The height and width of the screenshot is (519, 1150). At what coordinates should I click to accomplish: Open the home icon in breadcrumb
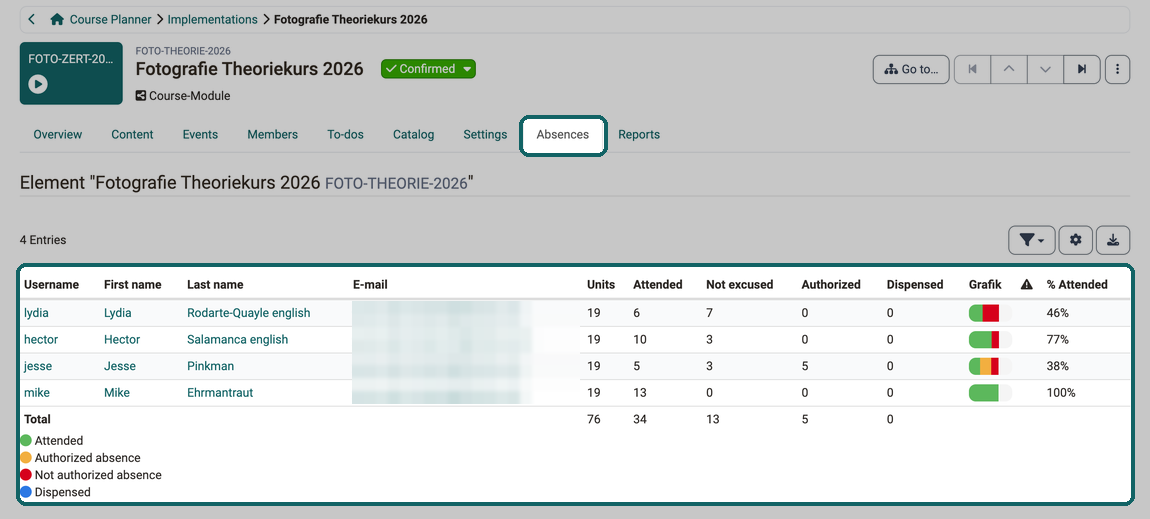tap(57, 20)
